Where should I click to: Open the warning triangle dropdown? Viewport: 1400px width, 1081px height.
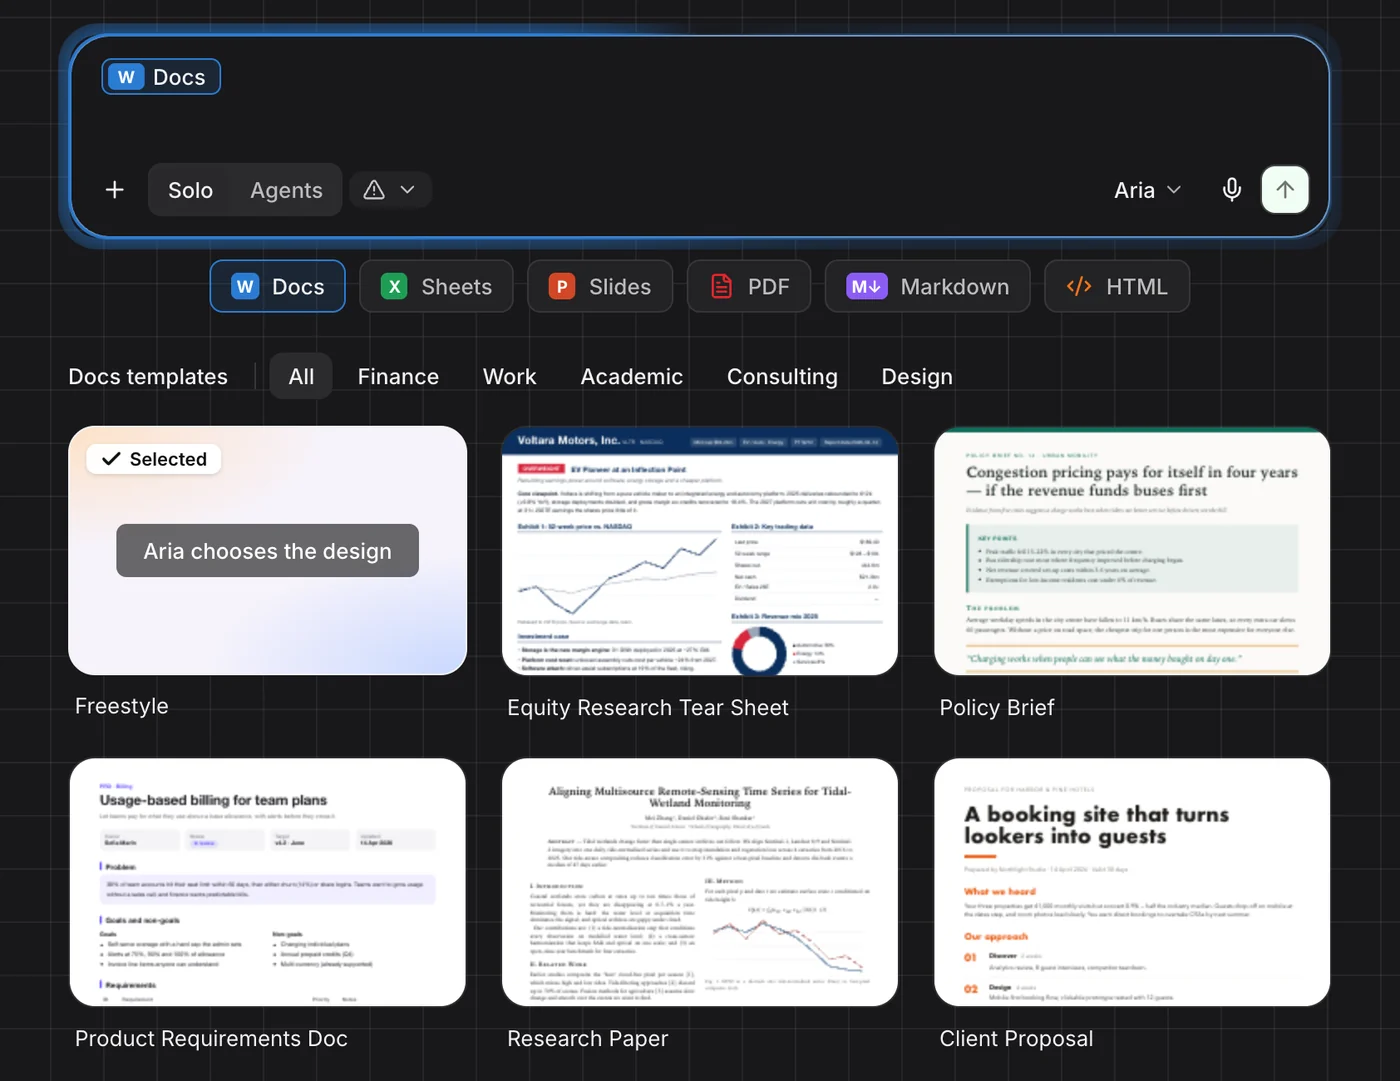pyautogui.click(x=390, y=190)
